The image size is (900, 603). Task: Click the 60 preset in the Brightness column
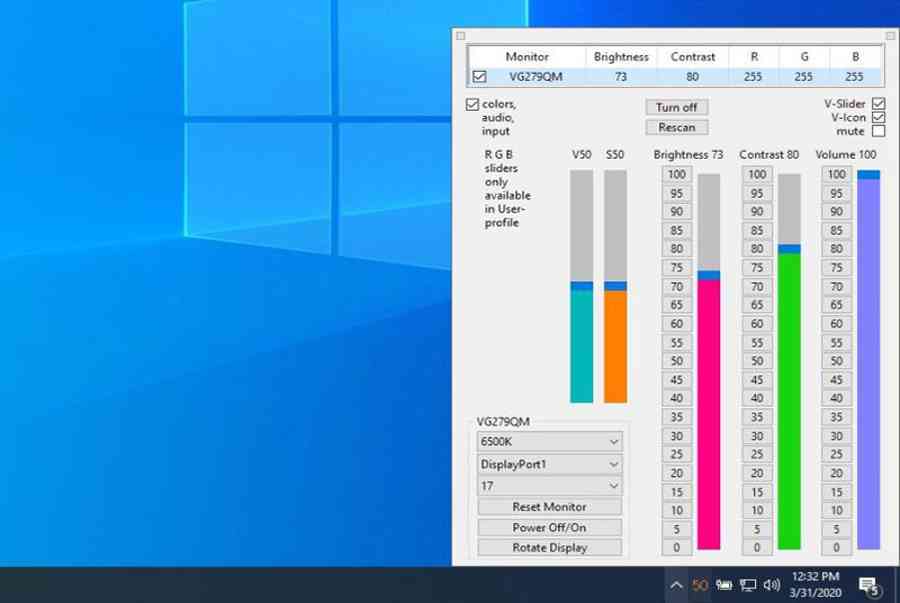pyautogui.click(x=677, y=324)
